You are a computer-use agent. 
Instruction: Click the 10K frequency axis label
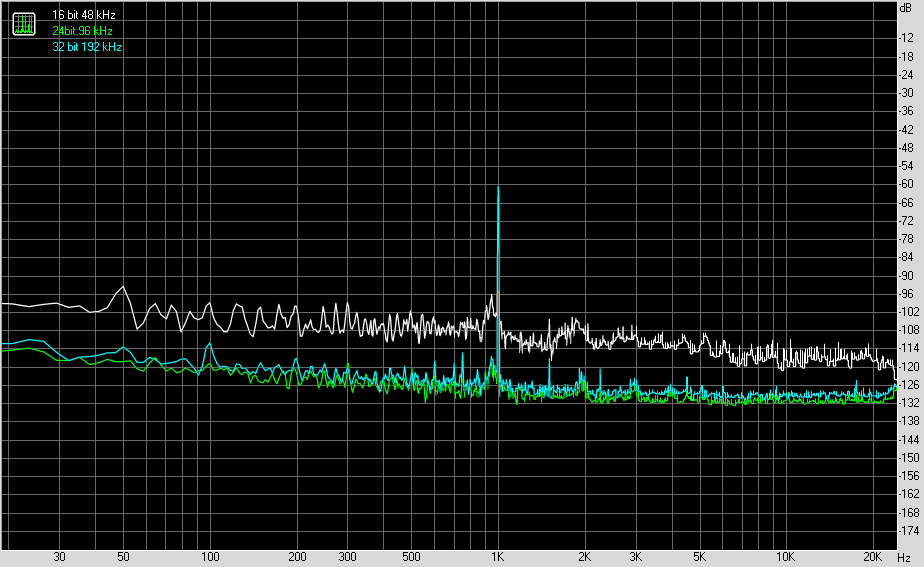(786, 557)
